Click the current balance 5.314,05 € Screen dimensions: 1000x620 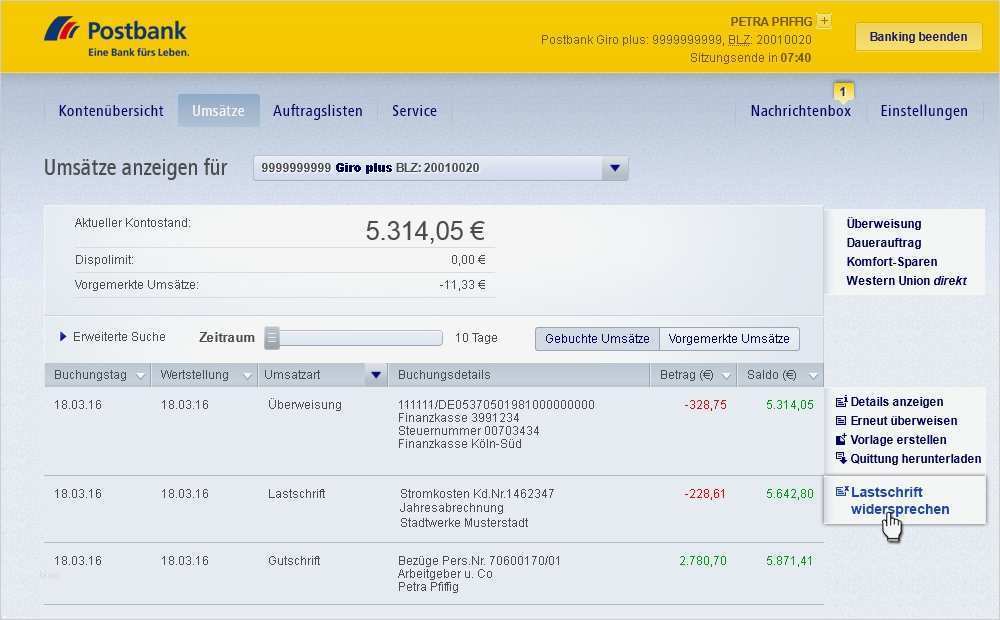point(425,231)
